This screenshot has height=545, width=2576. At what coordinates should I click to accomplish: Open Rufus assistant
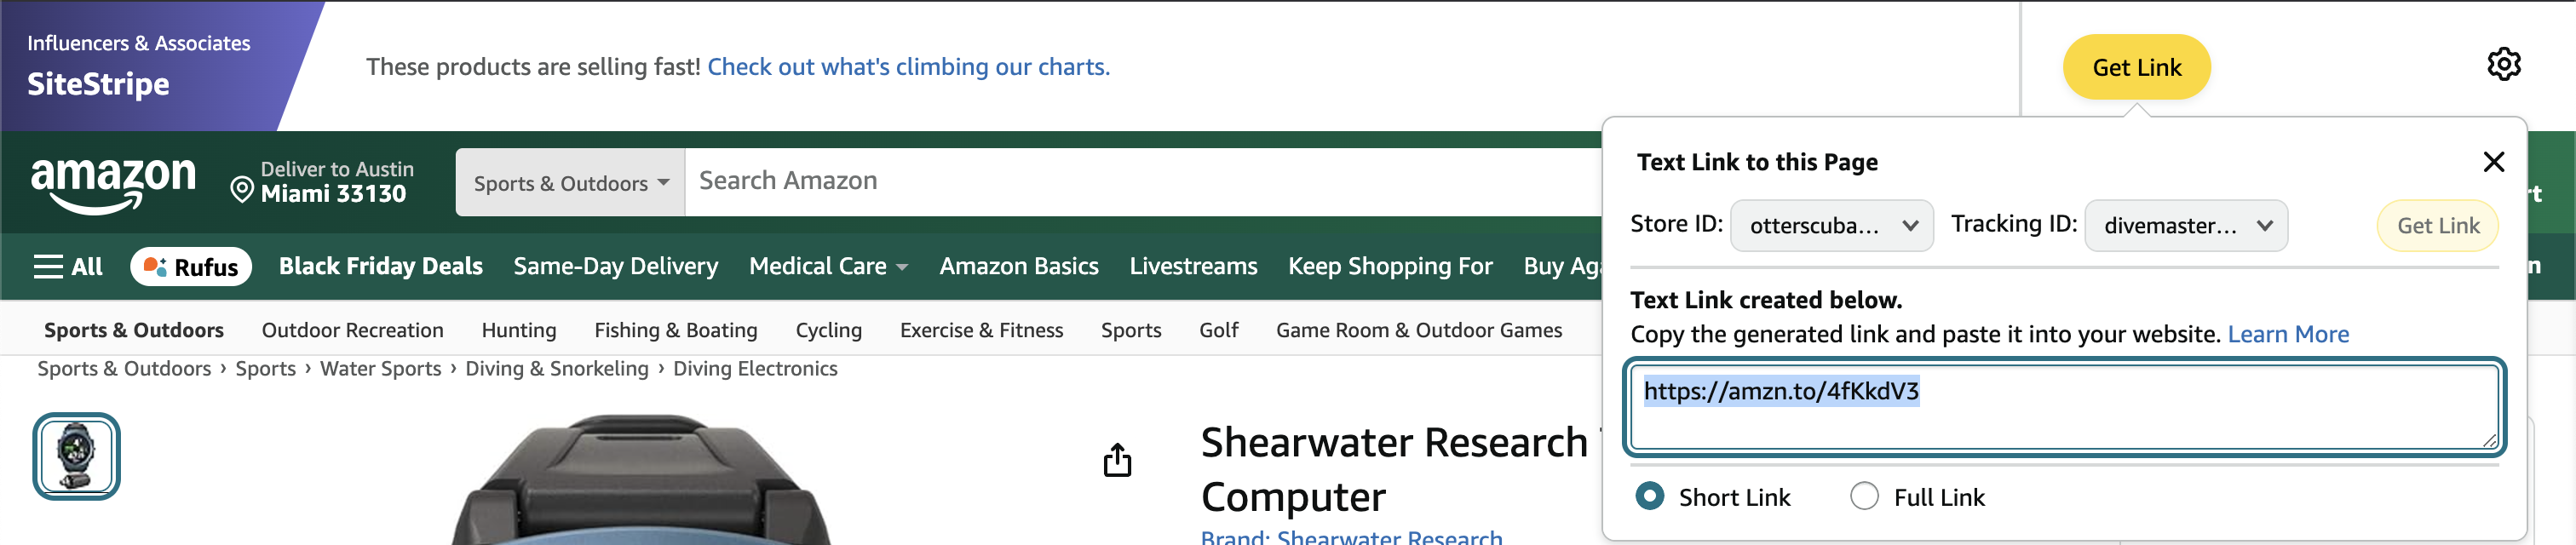tap(191, 267)
